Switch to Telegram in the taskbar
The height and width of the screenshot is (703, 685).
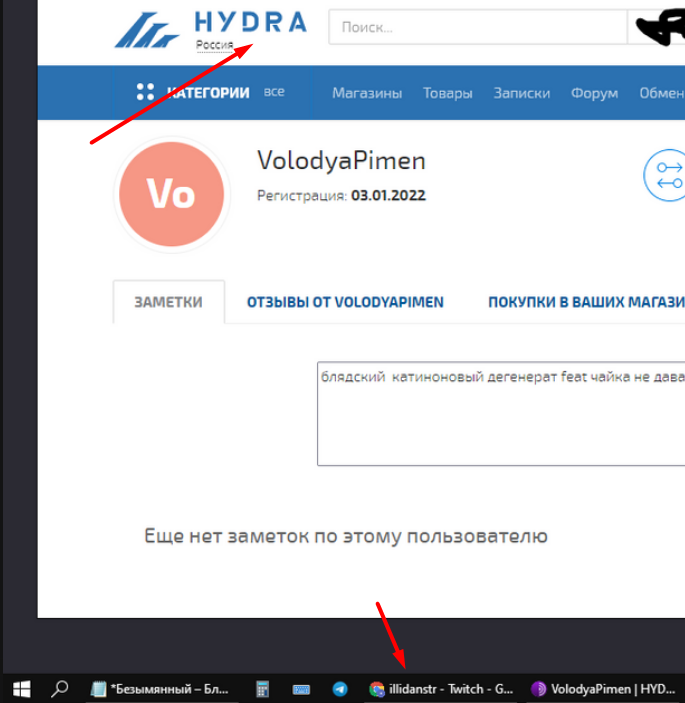tap(340, 688)
